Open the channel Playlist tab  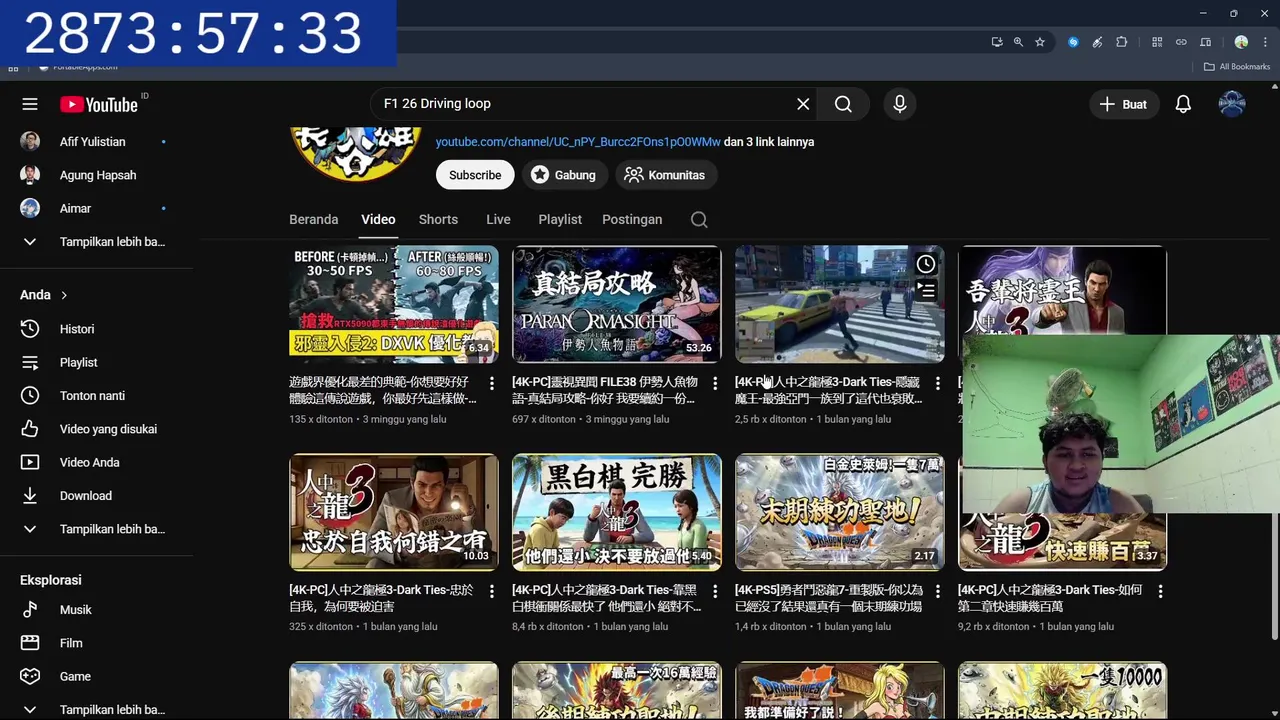[x=560, y=220]
